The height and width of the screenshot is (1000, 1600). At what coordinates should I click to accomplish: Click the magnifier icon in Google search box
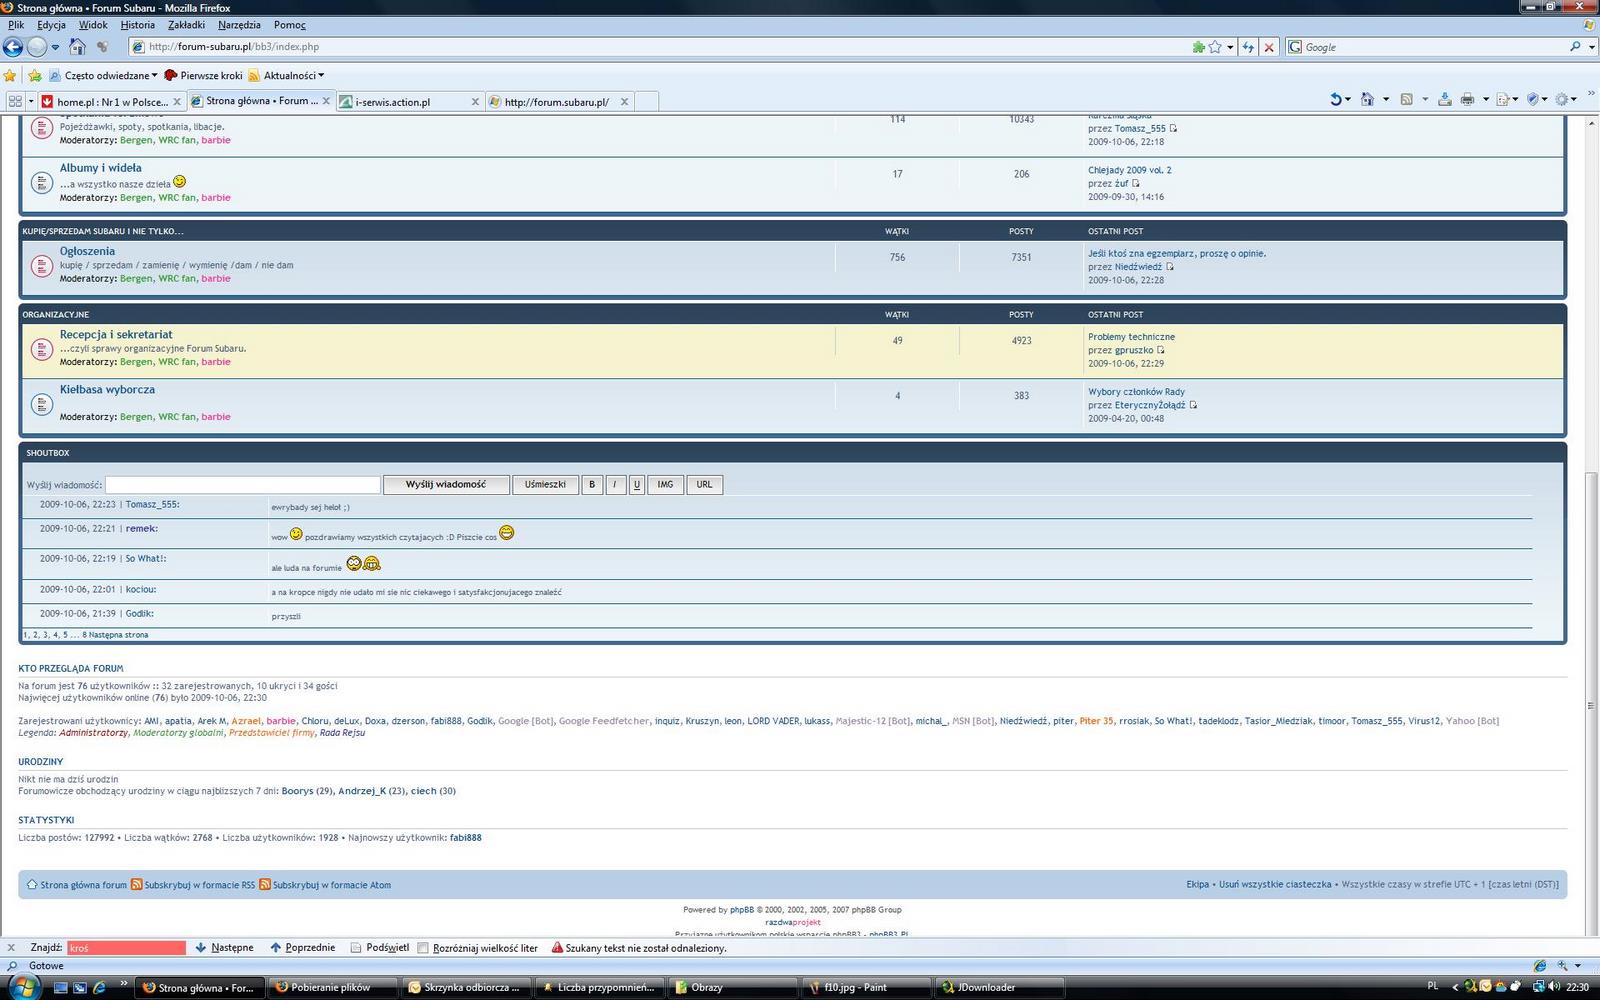[1576, 47]
